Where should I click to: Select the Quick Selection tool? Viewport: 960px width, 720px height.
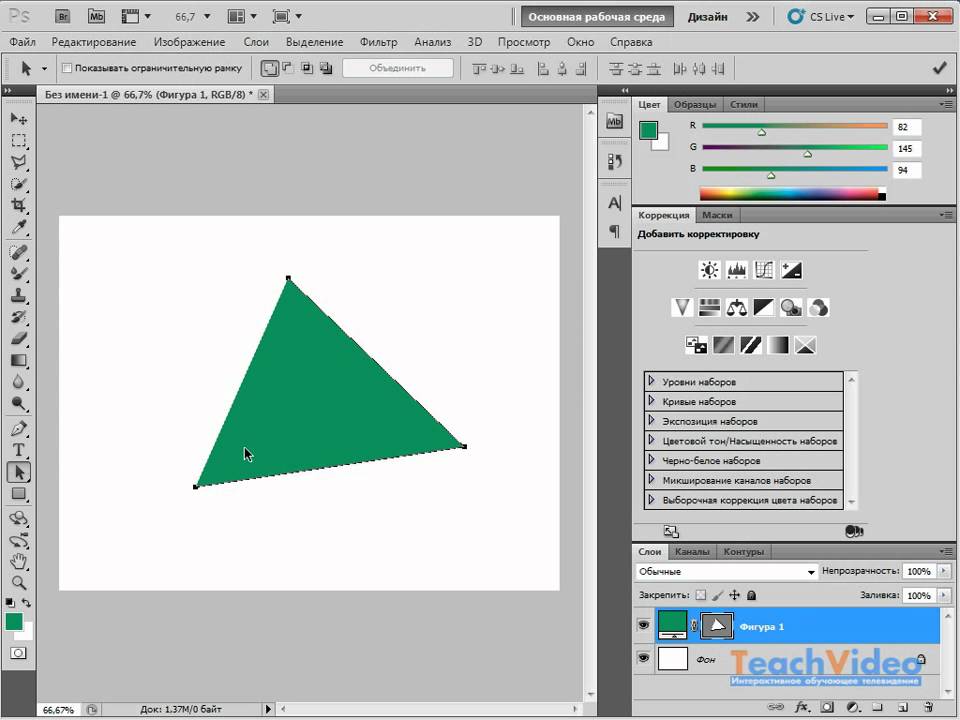coord(18,184)
